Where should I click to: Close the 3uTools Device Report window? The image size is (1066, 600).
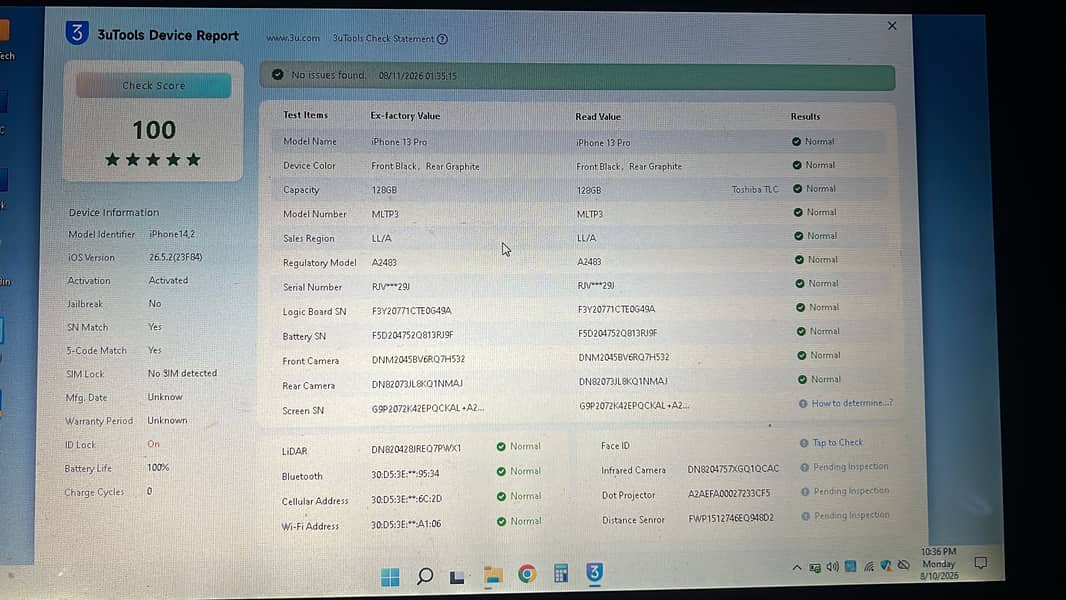pyautogui.click(x=892, y=26)
